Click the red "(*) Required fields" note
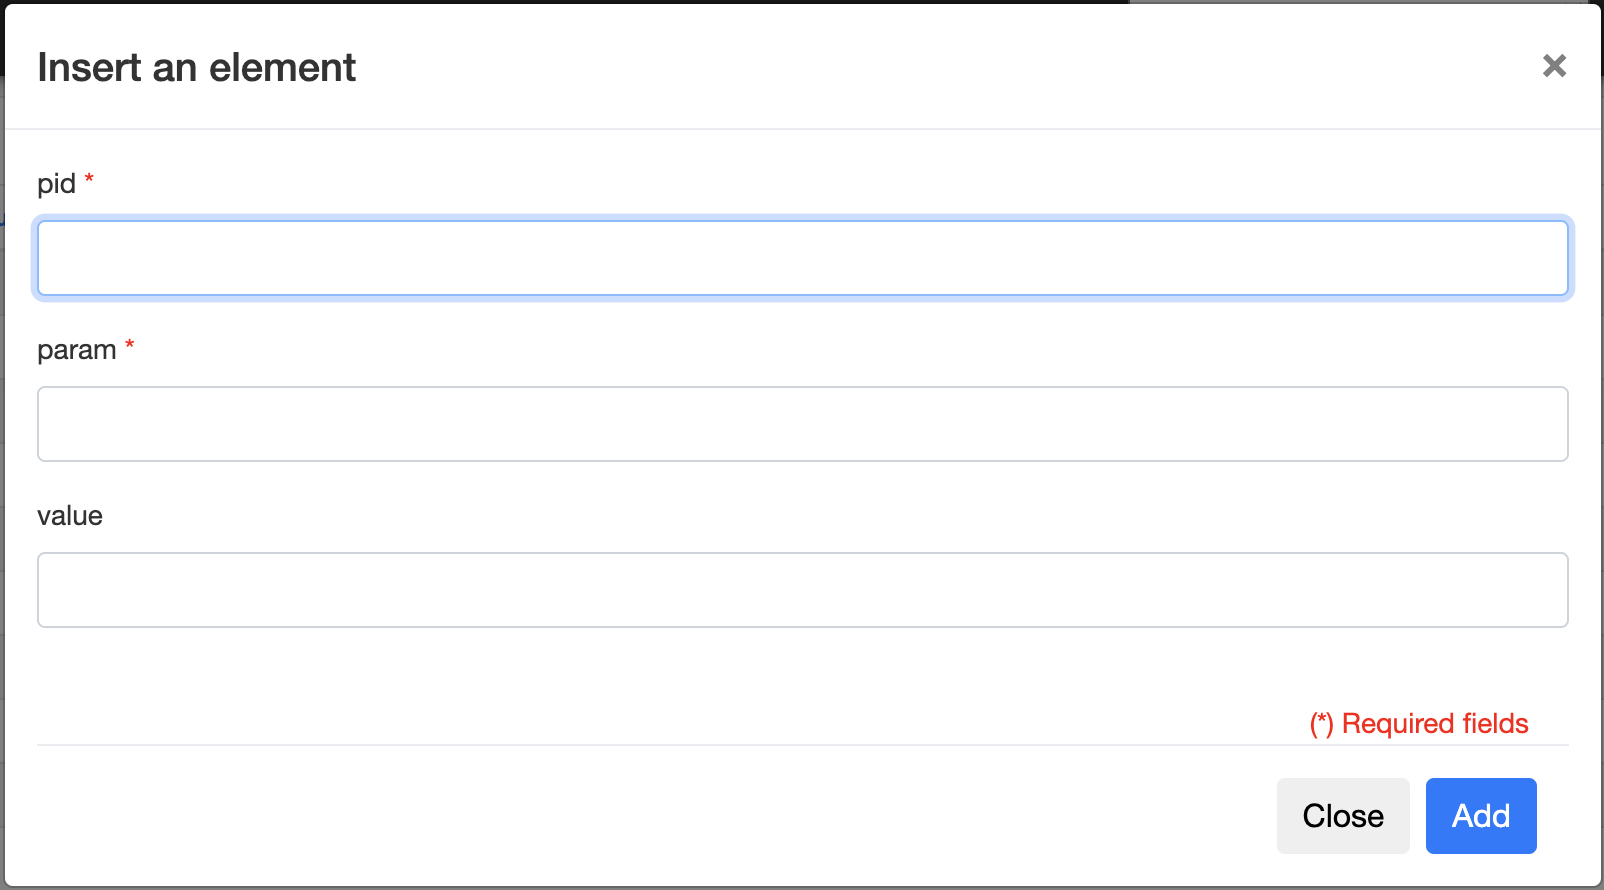 point(1419,724)
